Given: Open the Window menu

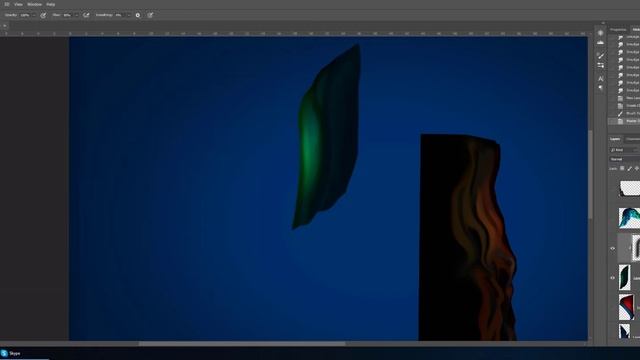Looking at the screenshot, I should coord(34,4).
